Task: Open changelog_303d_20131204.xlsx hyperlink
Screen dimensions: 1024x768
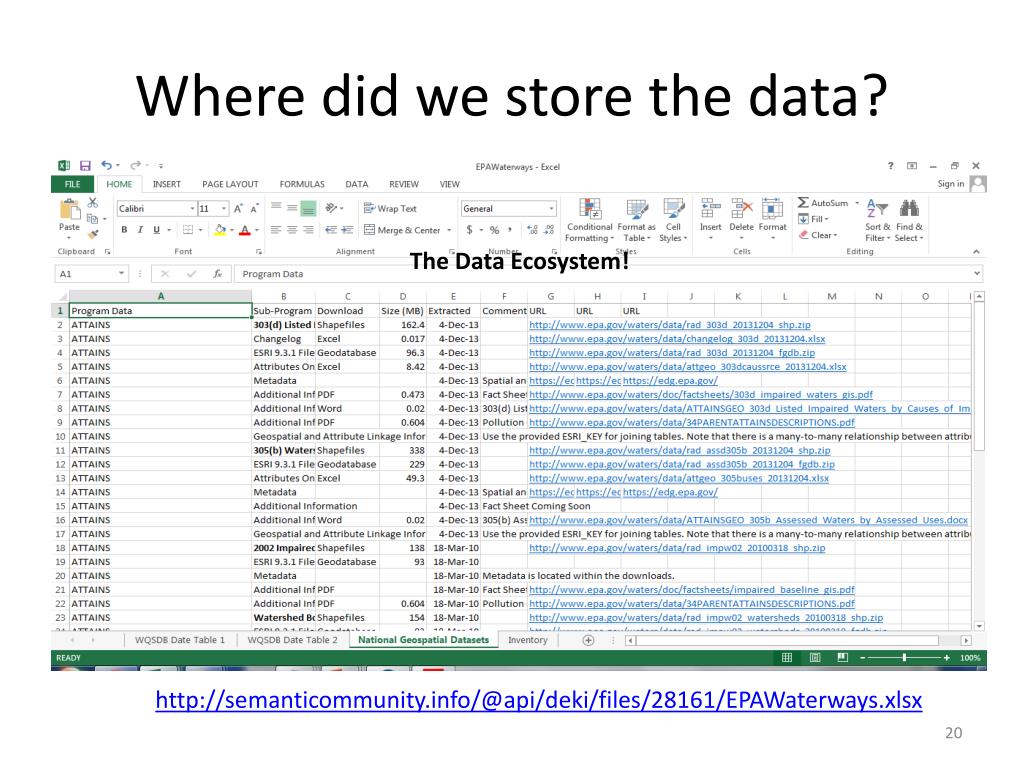Action: tap(677, 339)
